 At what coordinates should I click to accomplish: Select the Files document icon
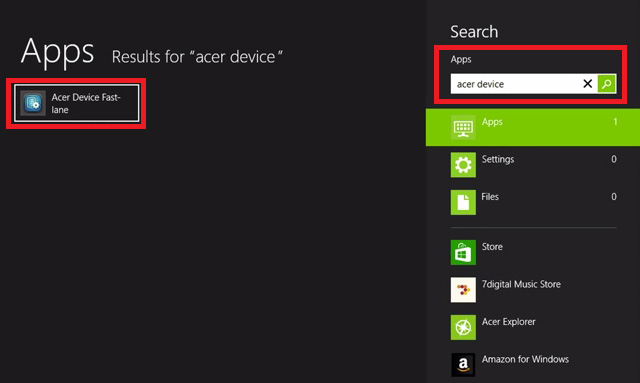click(463, 202)
